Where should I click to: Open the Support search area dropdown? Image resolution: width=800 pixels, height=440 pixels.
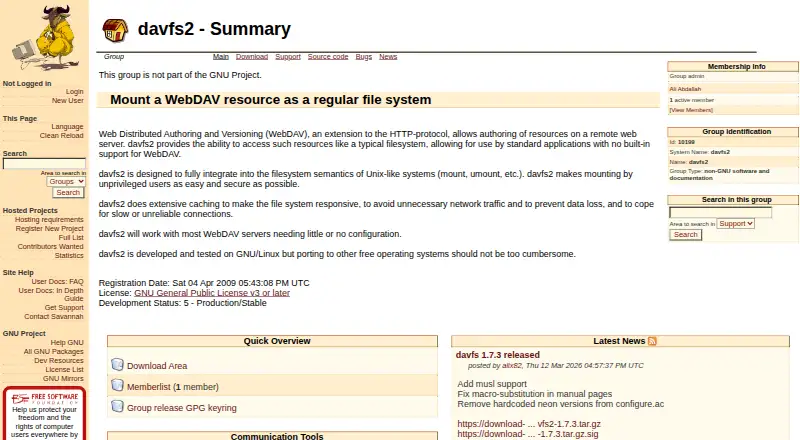tap(736, 224)
